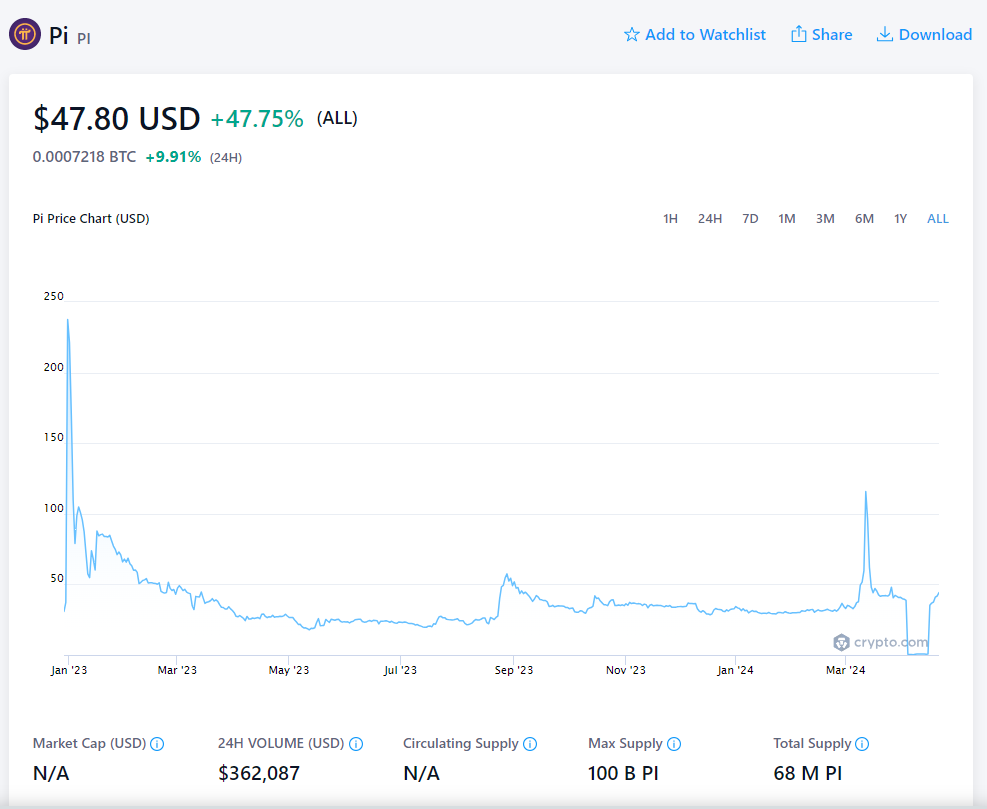
Task: Click the January 2023 peak on chart
Action: [67, 320]
